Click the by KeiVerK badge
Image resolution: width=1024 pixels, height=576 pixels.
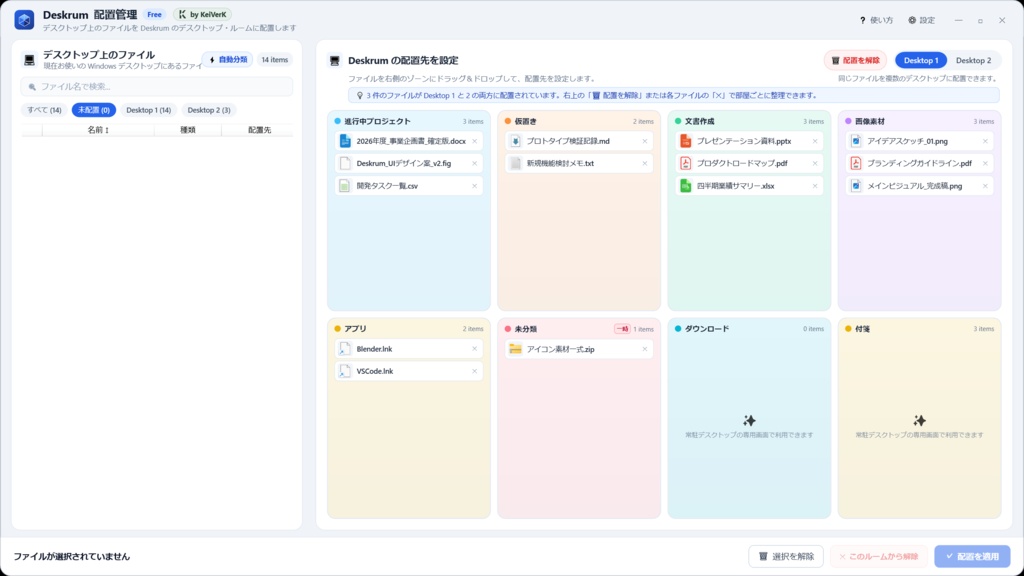coord(202,14)
